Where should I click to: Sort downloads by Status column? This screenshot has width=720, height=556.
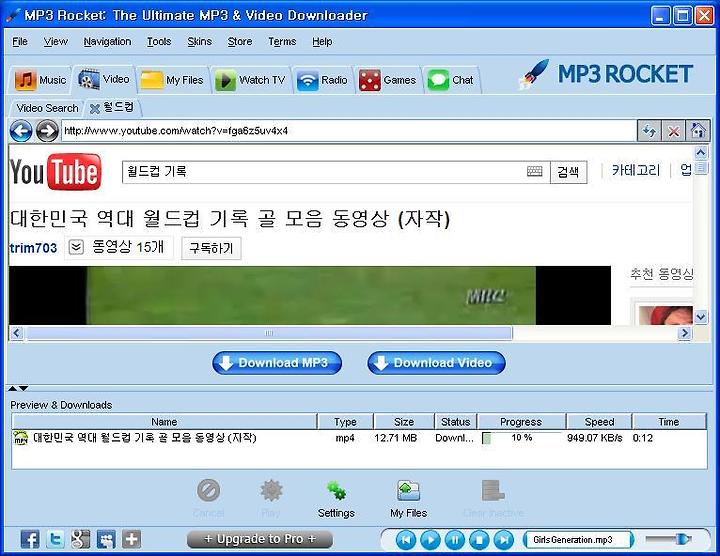[x=456, y=422]
